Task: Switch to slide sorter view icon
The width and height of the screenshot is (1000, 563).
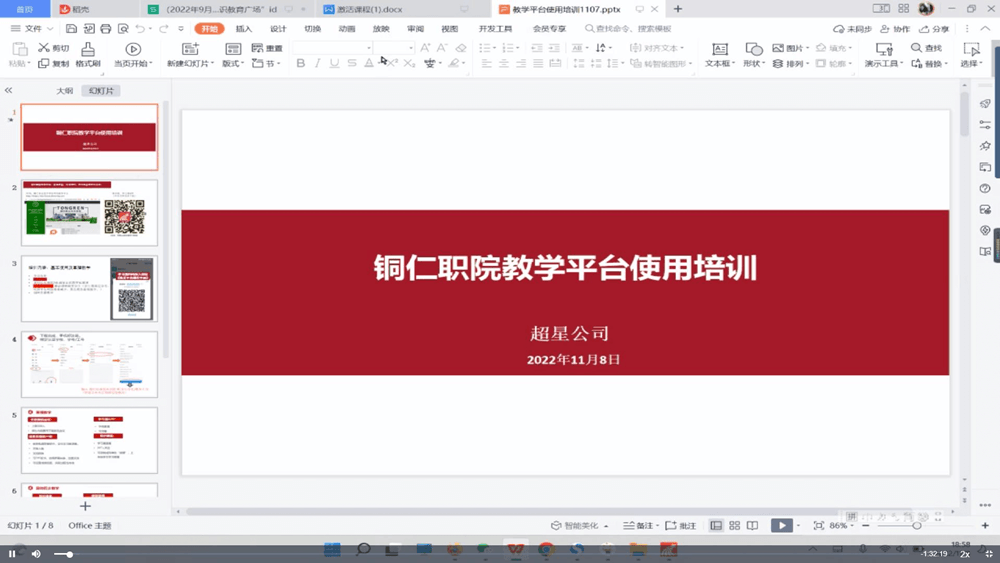Action: tap(735, 525)
